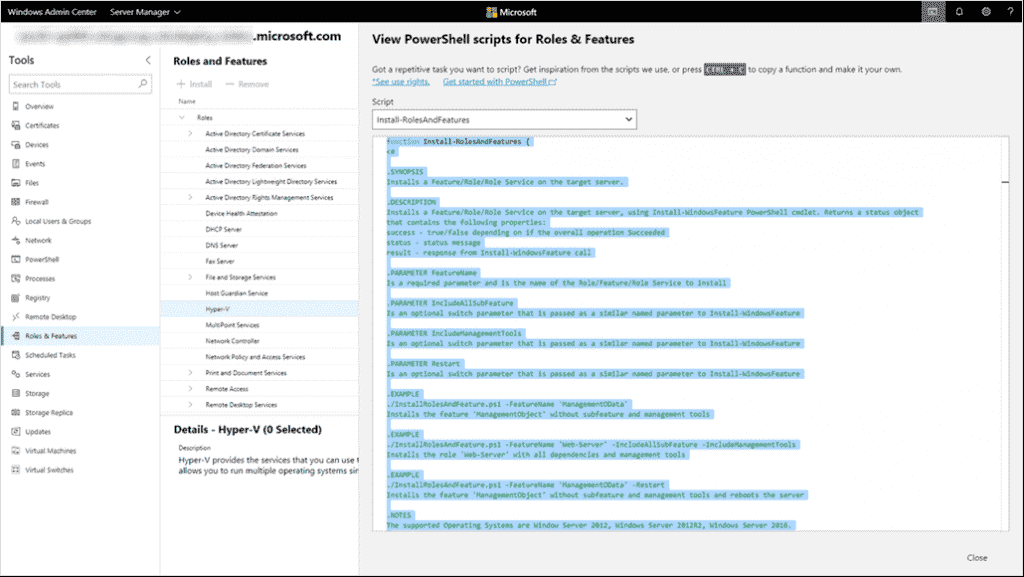Select Host Guardian Service row
The height and width of the screenshot is (577, 1024).
pos(259,293)
